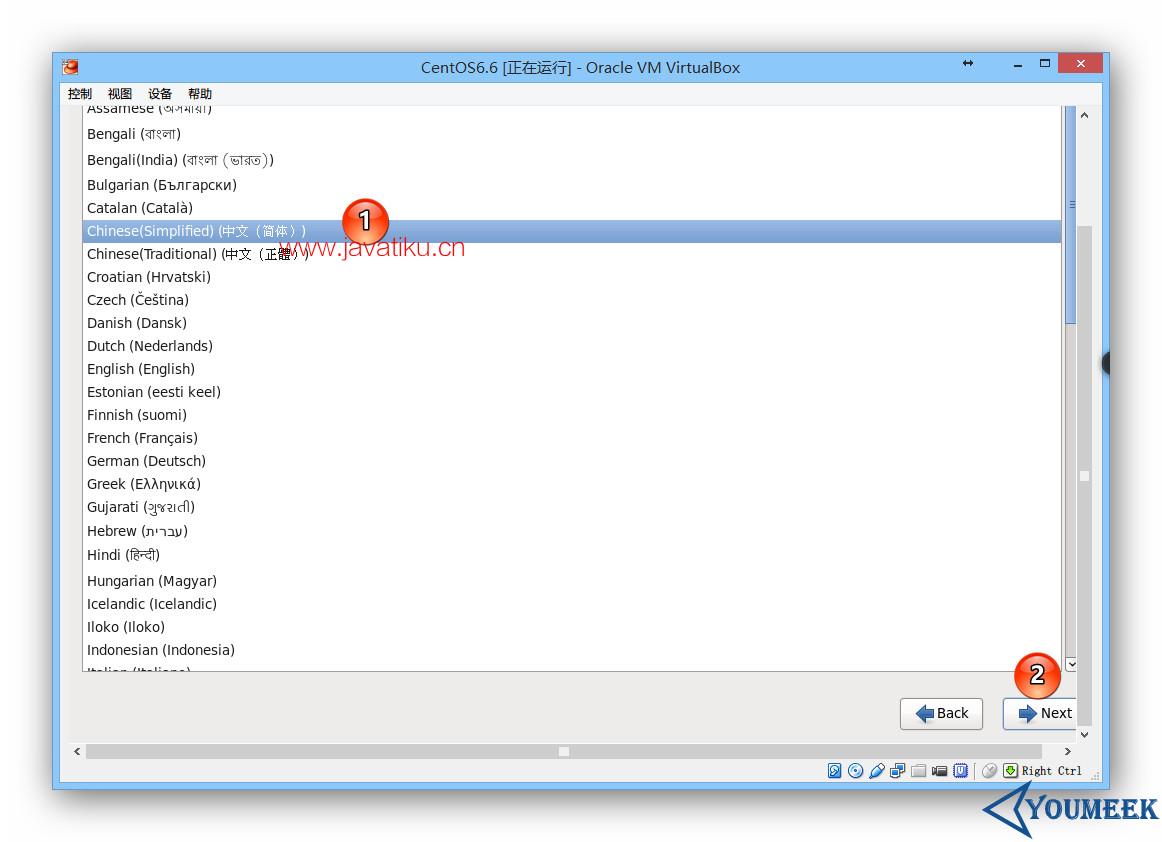Screen dimensions: 1162x842
Task: Click the VM window vertical scroll-up arrow
Action: 1084,116
